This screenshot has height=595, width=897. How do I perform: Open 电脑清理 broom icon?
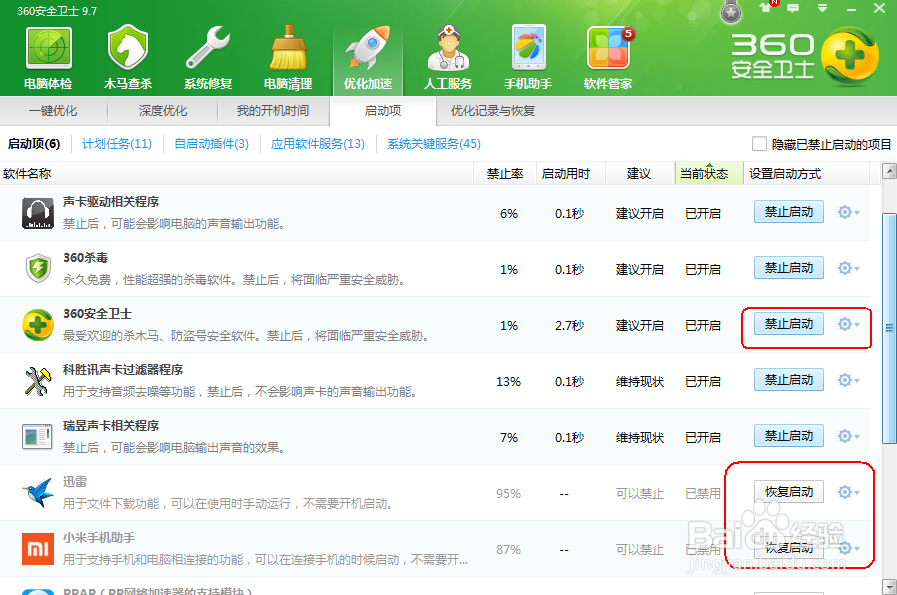point(288,47)
